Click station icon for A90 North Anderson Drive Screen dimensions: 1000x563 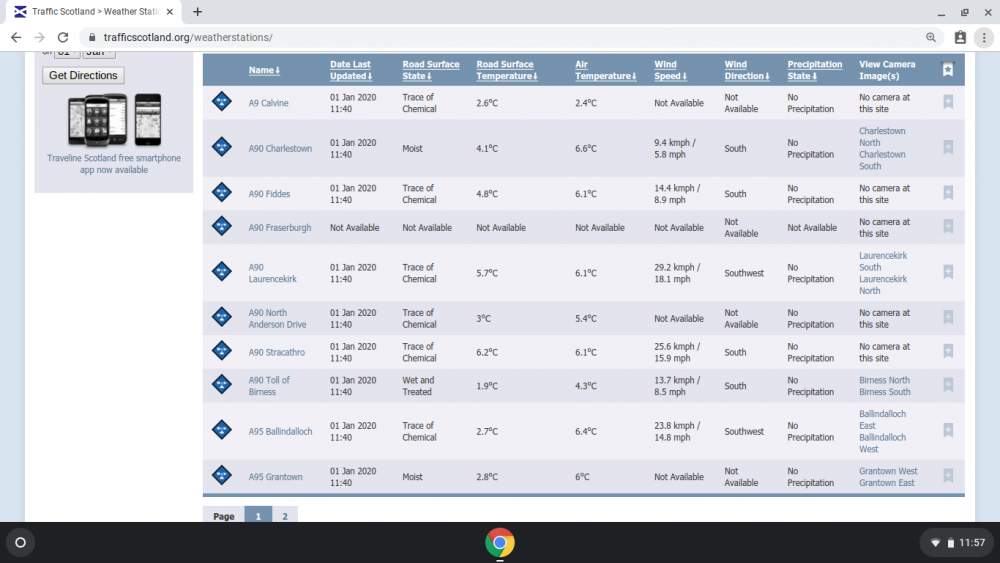pyautogui.click(x=221, y=316)
